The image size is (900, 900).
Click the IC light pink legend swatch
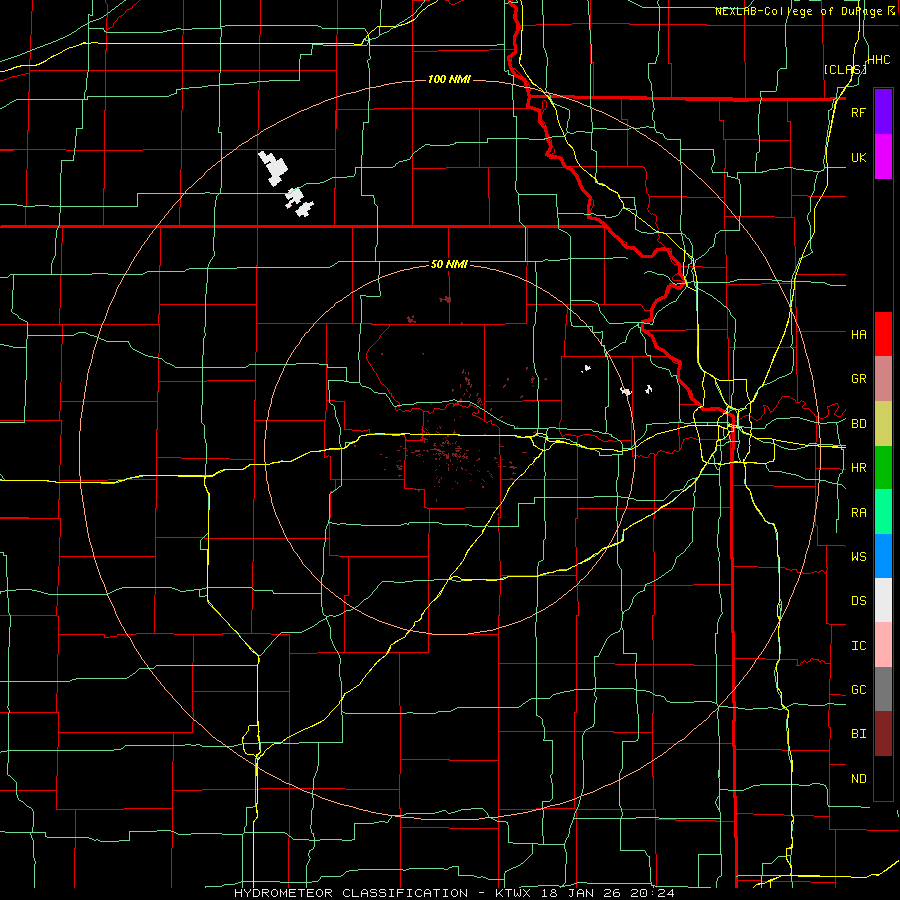883,645
